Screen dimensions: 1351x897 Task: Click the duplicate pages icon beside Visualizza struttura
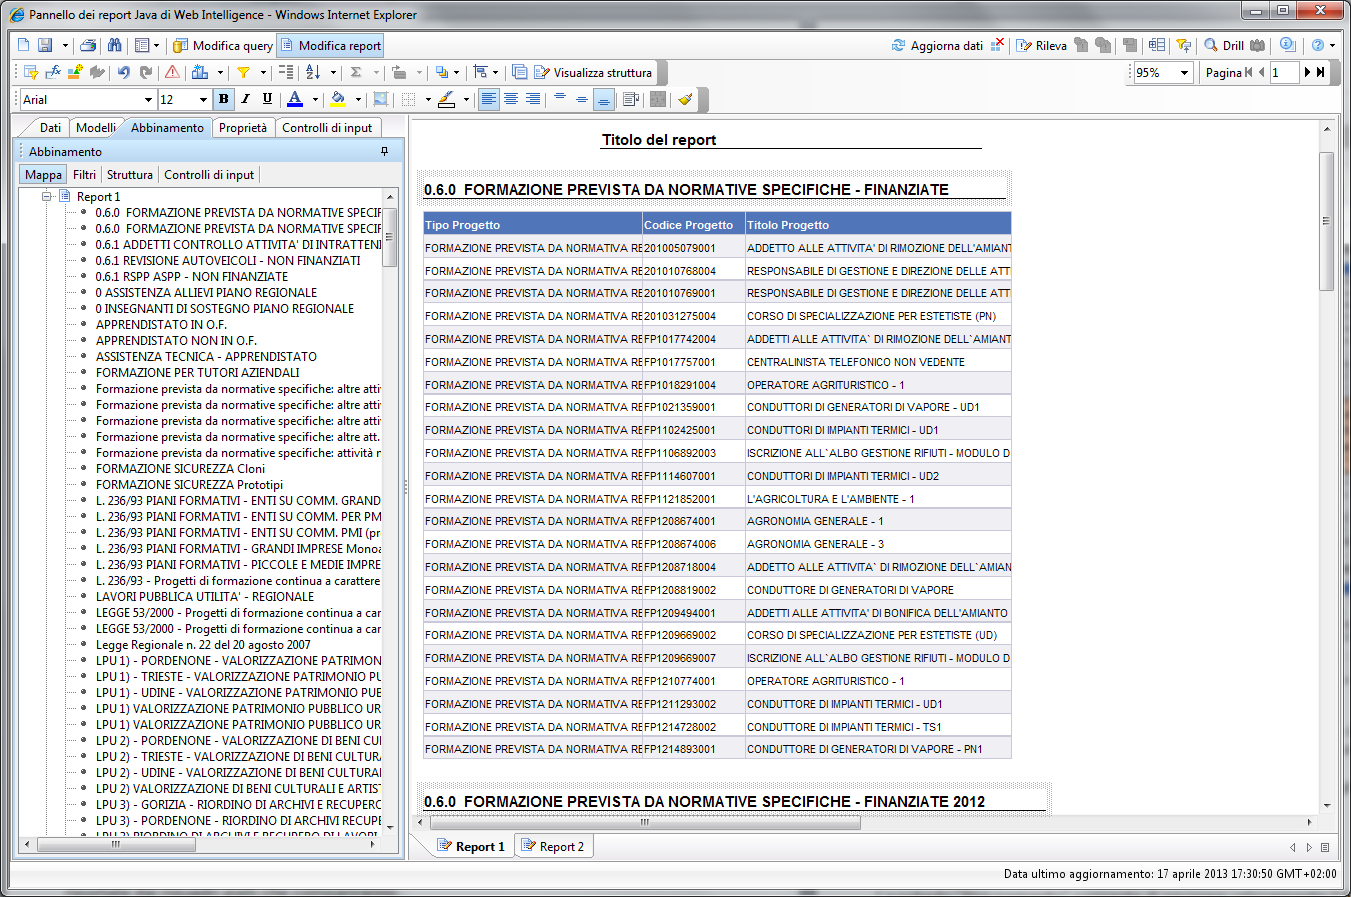click(x=520, y=72)
